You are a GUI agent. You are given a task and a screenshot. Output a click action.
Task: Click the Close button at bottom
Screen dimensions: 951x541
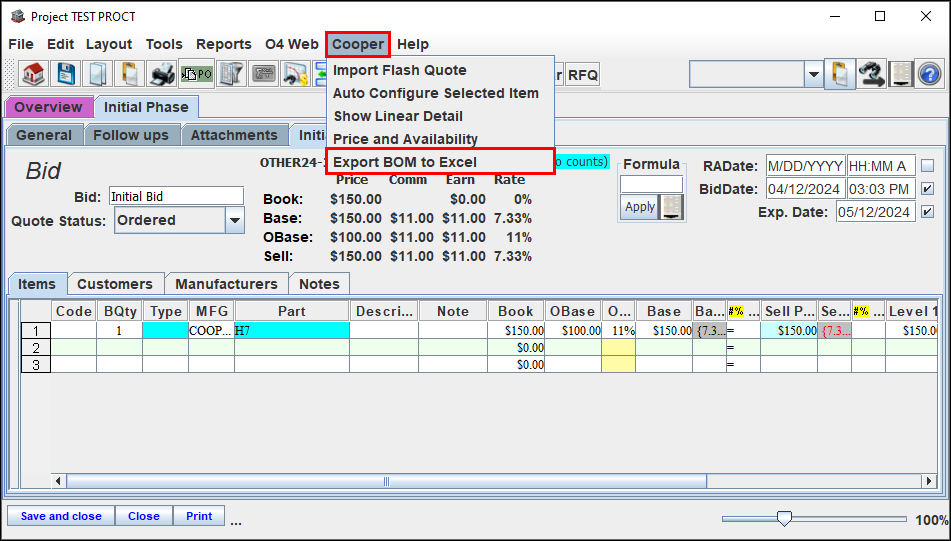point(144,516)
